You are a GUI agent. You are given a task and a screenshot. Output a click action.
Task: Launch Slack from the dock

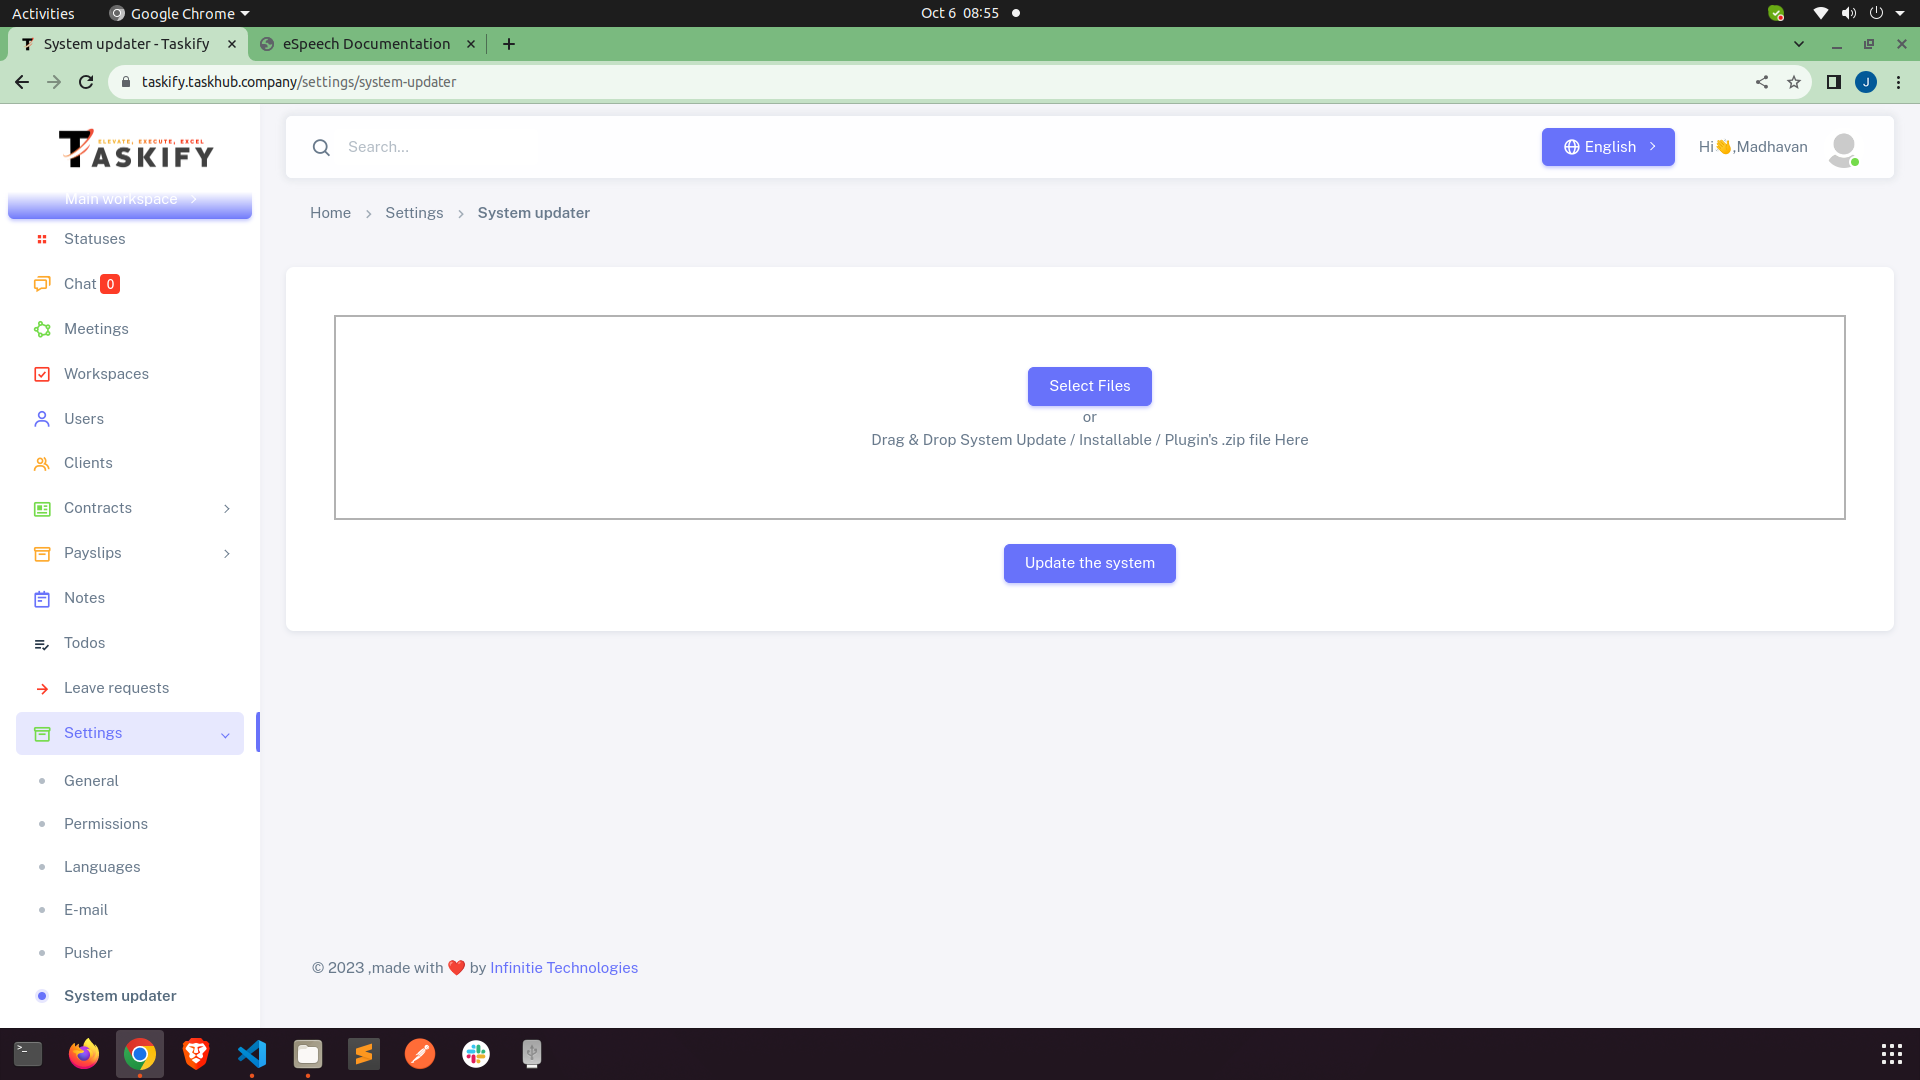[474, 1054]
